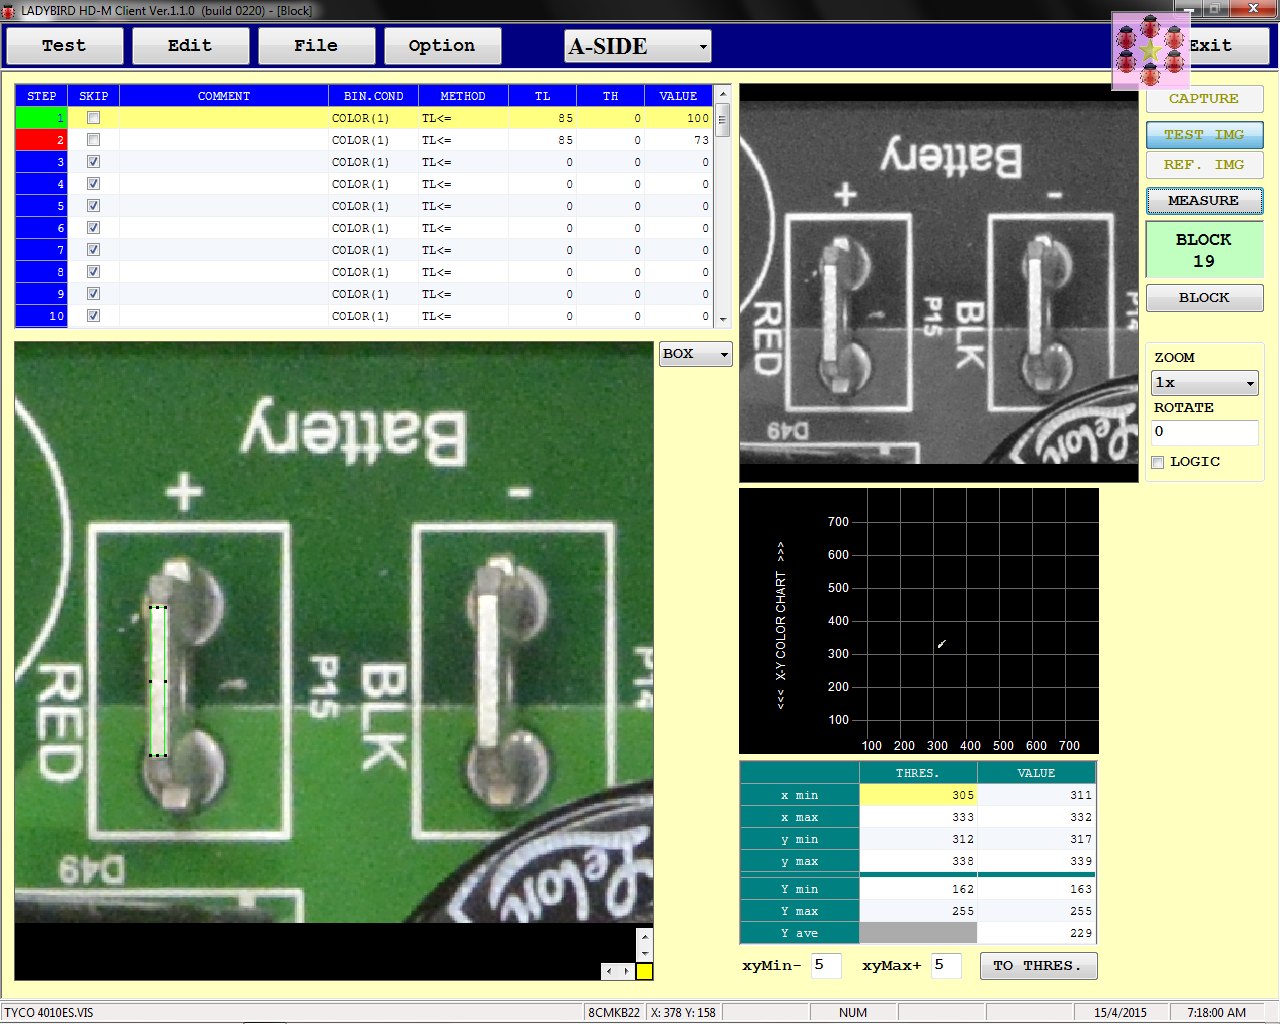Click the XY color chart graph
This screenshot has height=1024, width=1280.
[919, 621]
